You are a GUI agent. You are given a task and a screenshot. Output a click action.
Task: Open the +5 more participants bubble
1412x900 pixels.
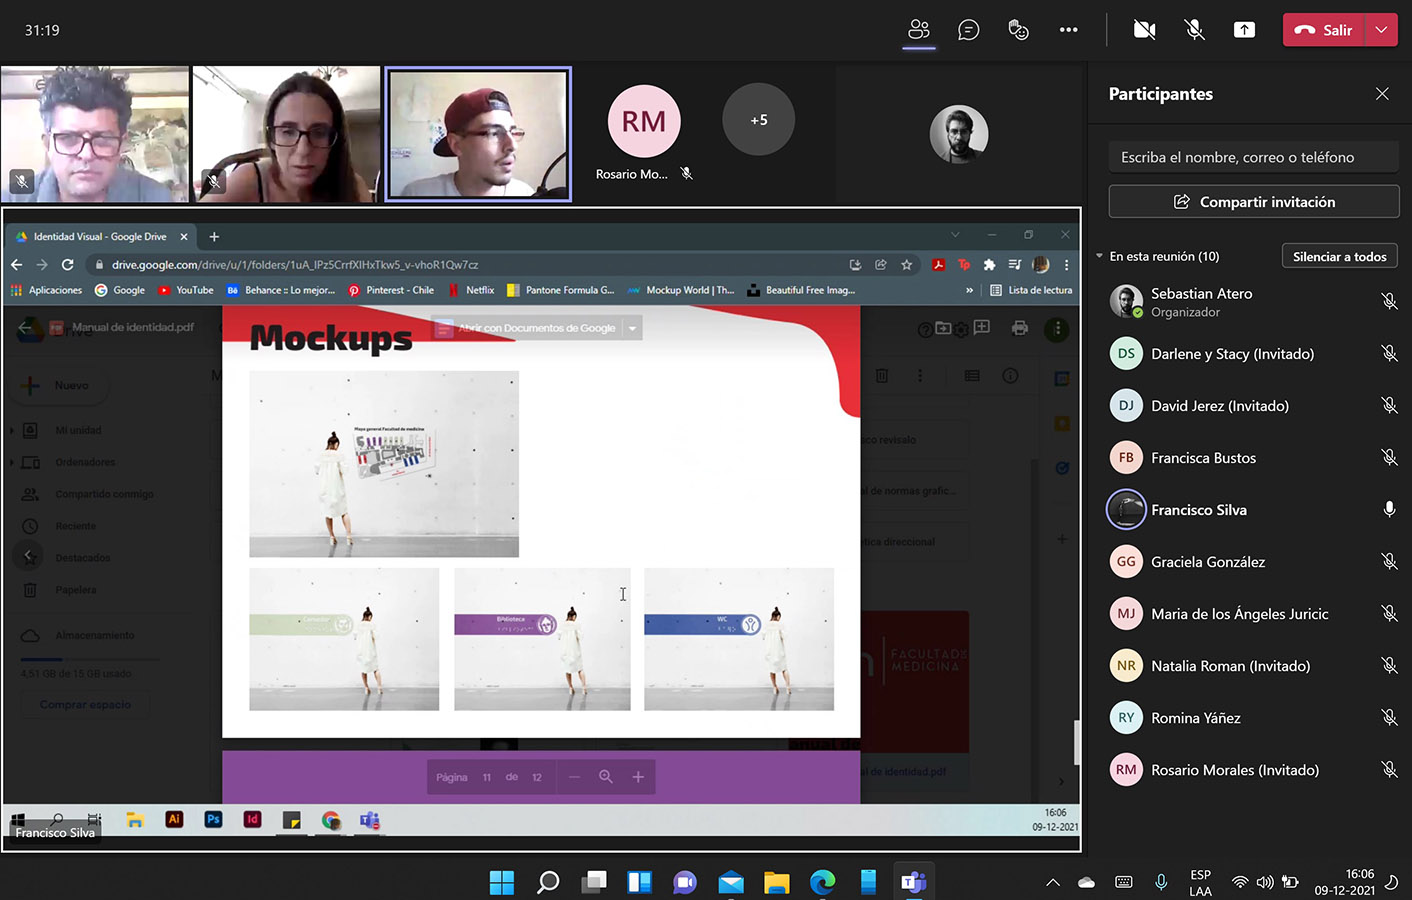(758, 120)
